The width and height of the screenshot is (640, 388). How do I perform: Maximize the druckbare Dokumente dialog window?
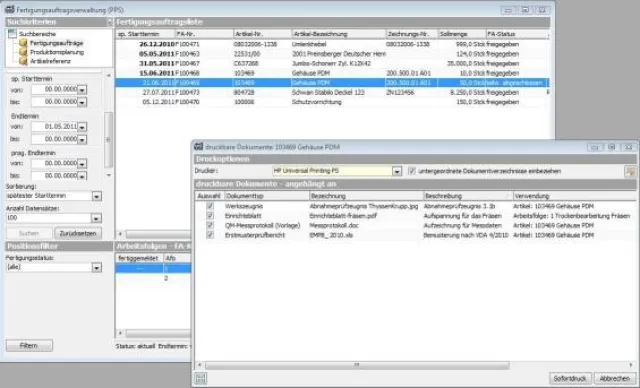coord(611,147)
